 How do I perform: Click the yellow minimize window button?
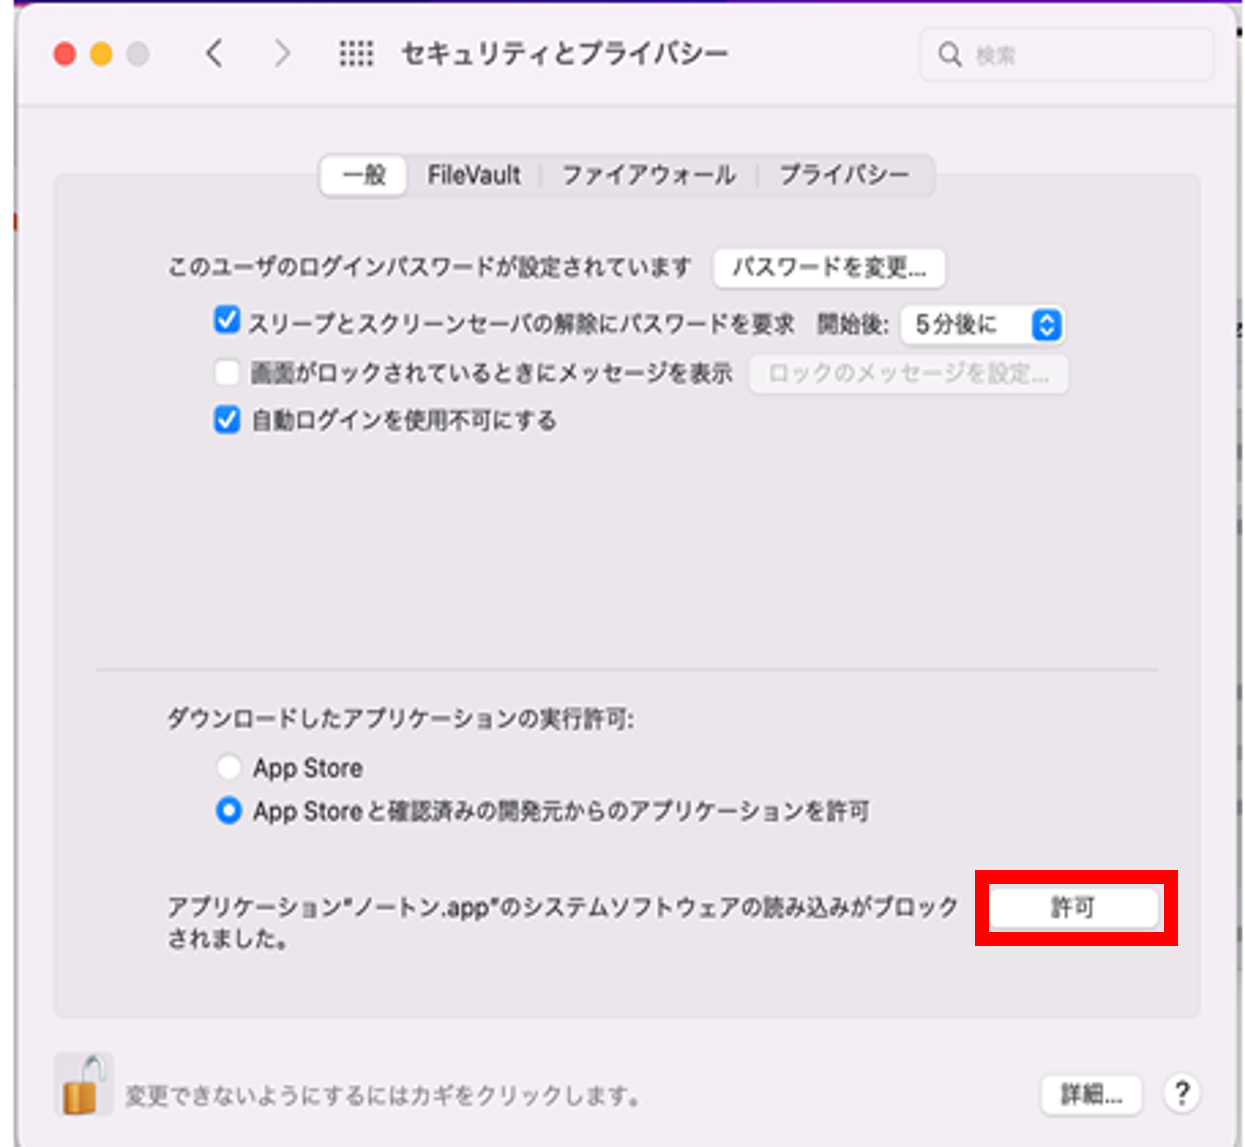(101, 54)
